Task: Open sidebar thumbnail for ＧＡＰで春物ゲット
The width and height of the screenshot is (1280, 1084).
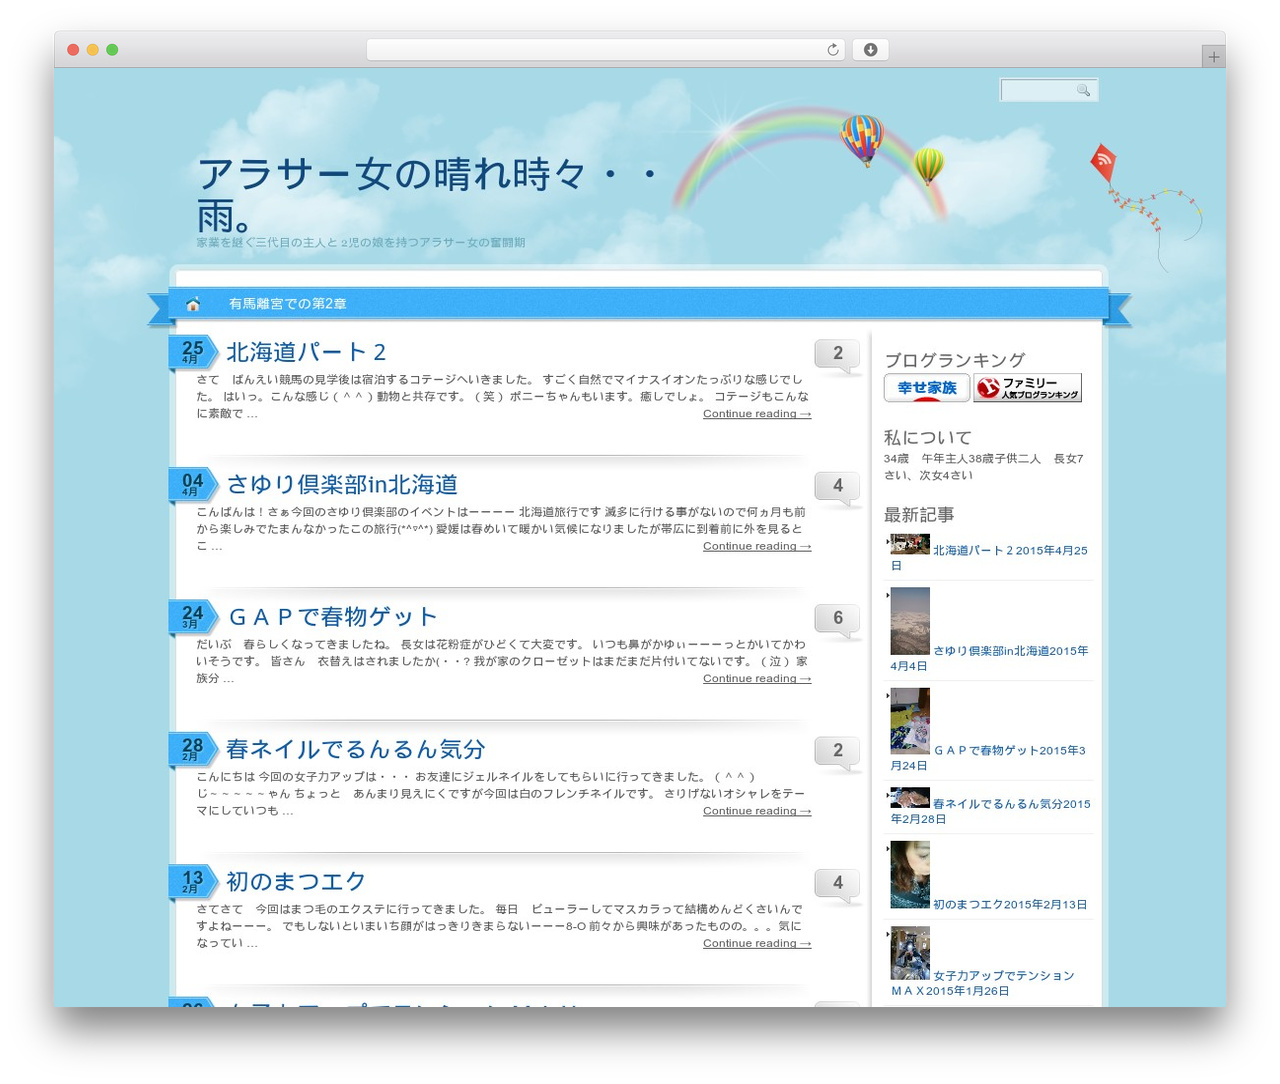Action: (x=910, y=721)
